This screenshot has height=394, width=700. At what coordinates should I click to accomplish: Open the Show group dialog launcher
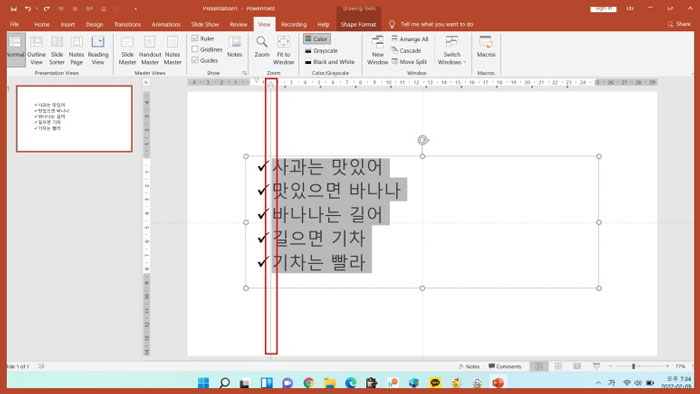pyautogui.click(x=245, y=73)
